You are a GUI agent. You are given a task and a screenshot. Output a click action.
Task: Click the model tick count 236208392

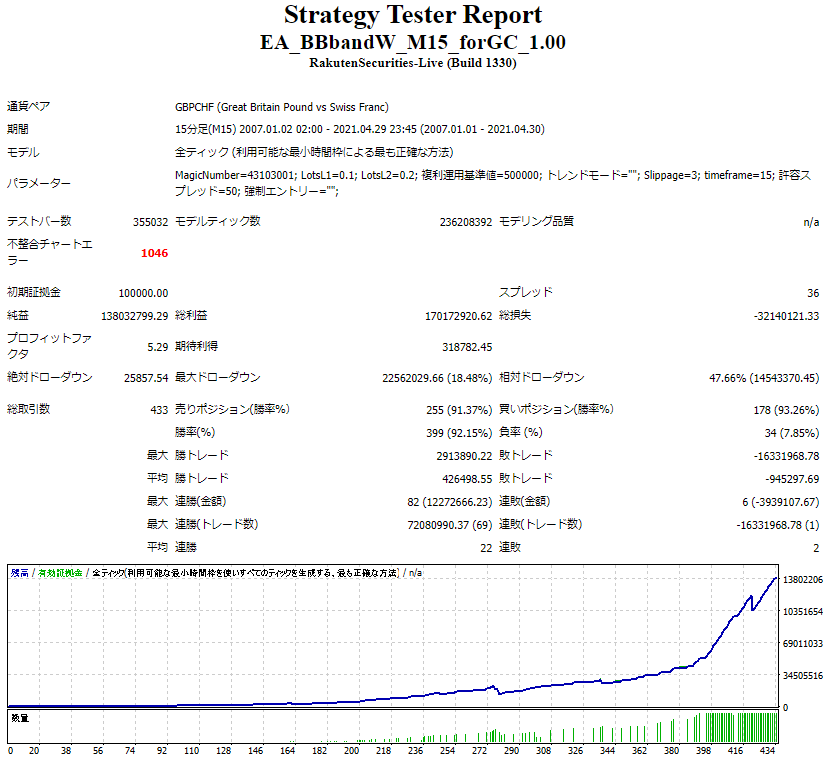[x=465, y=222]
